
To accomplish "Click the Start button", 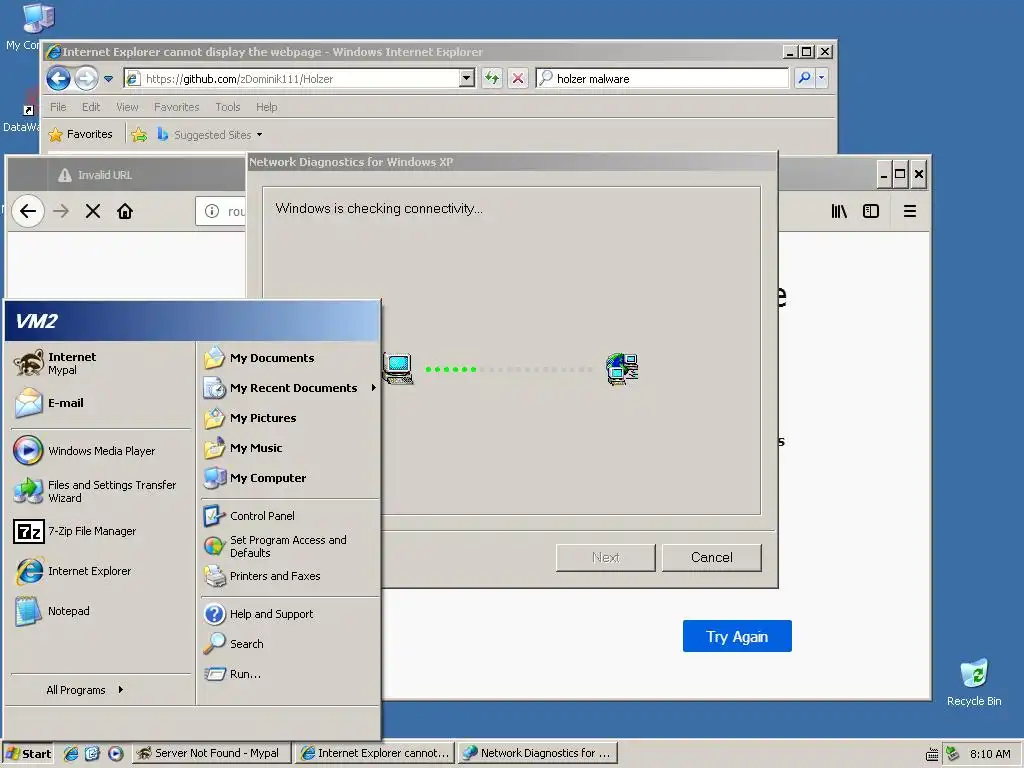I will pyautogui.click(x=27, y=754).
